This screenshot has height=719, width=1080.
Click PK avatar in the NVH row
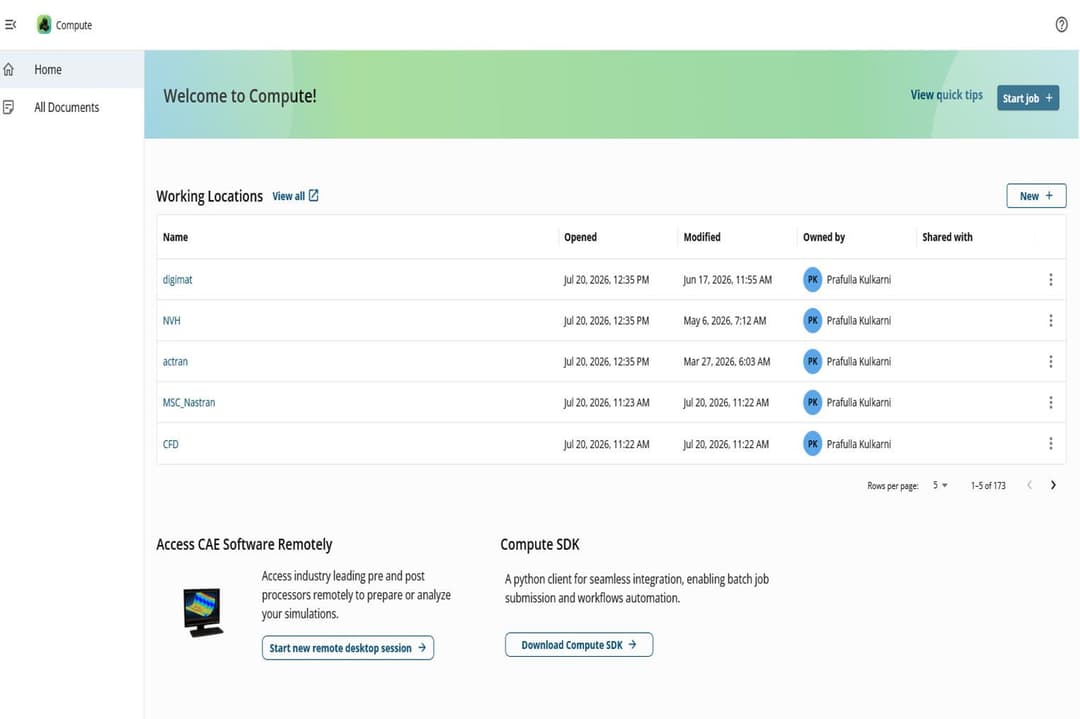[813, 320]
